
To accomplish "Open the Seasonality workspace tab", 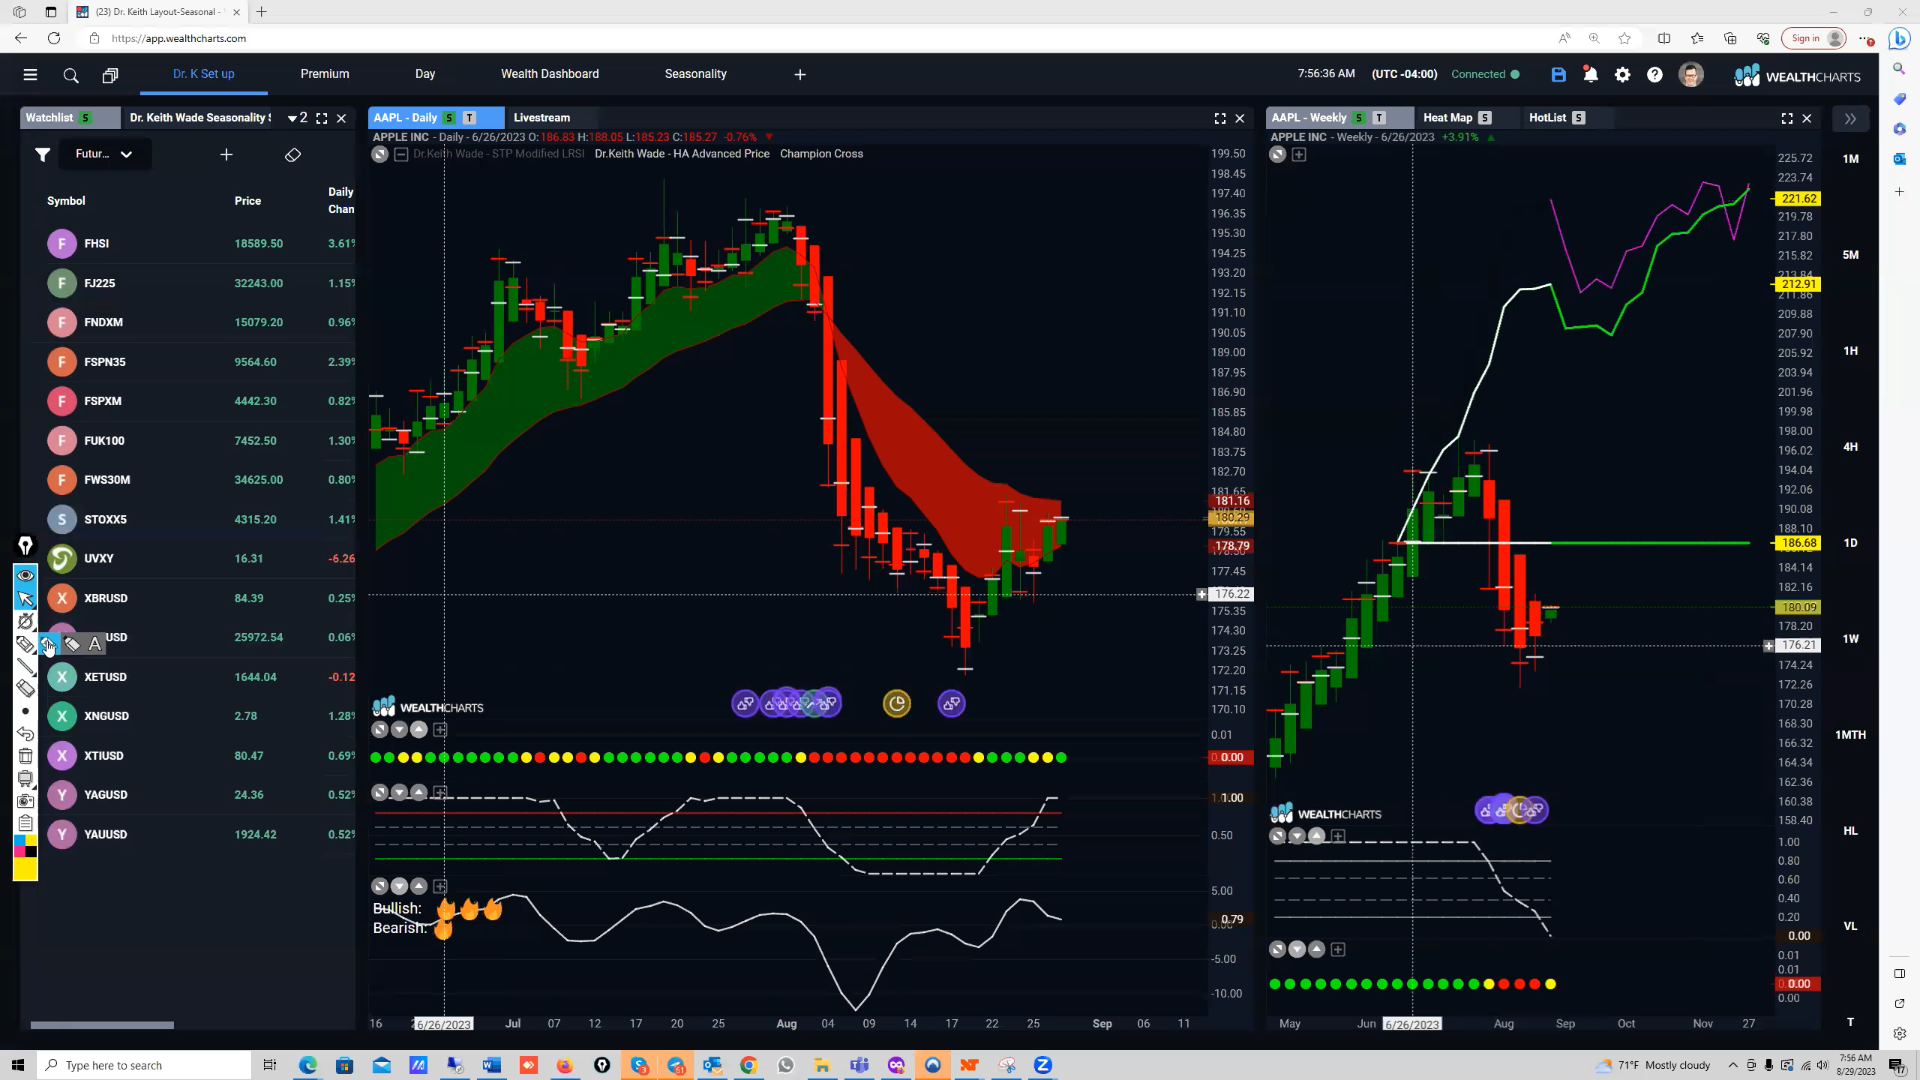I will coord(696,74).
